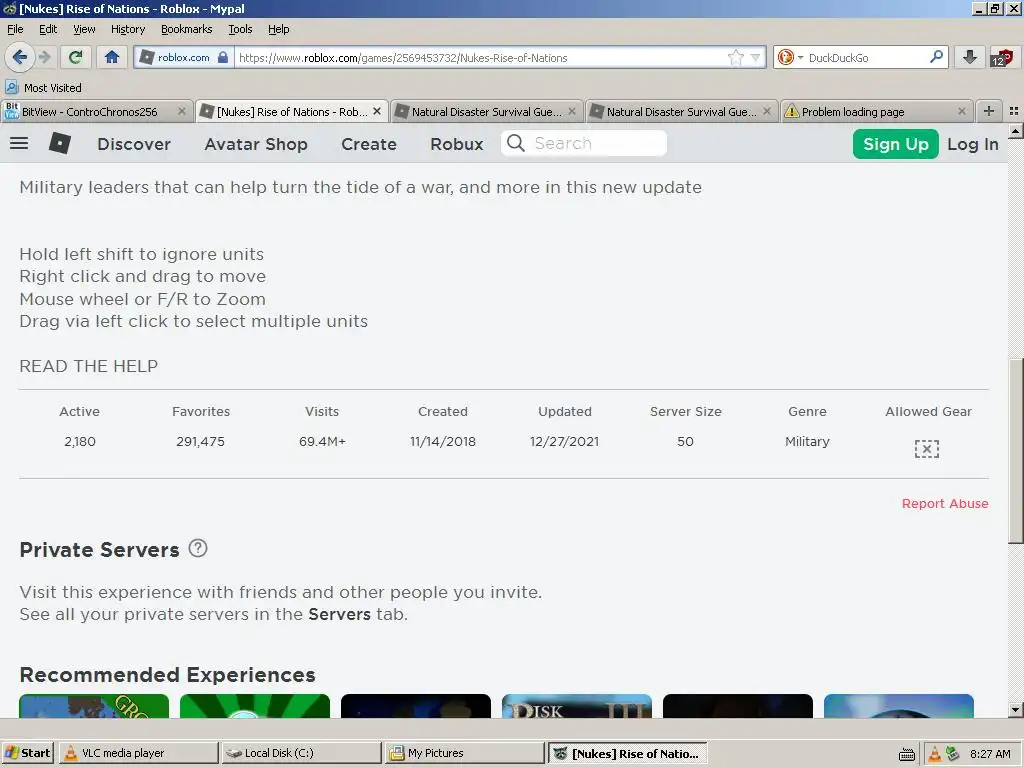Open the View menu
The image size is (1024, 768).
tap(84, 29)
